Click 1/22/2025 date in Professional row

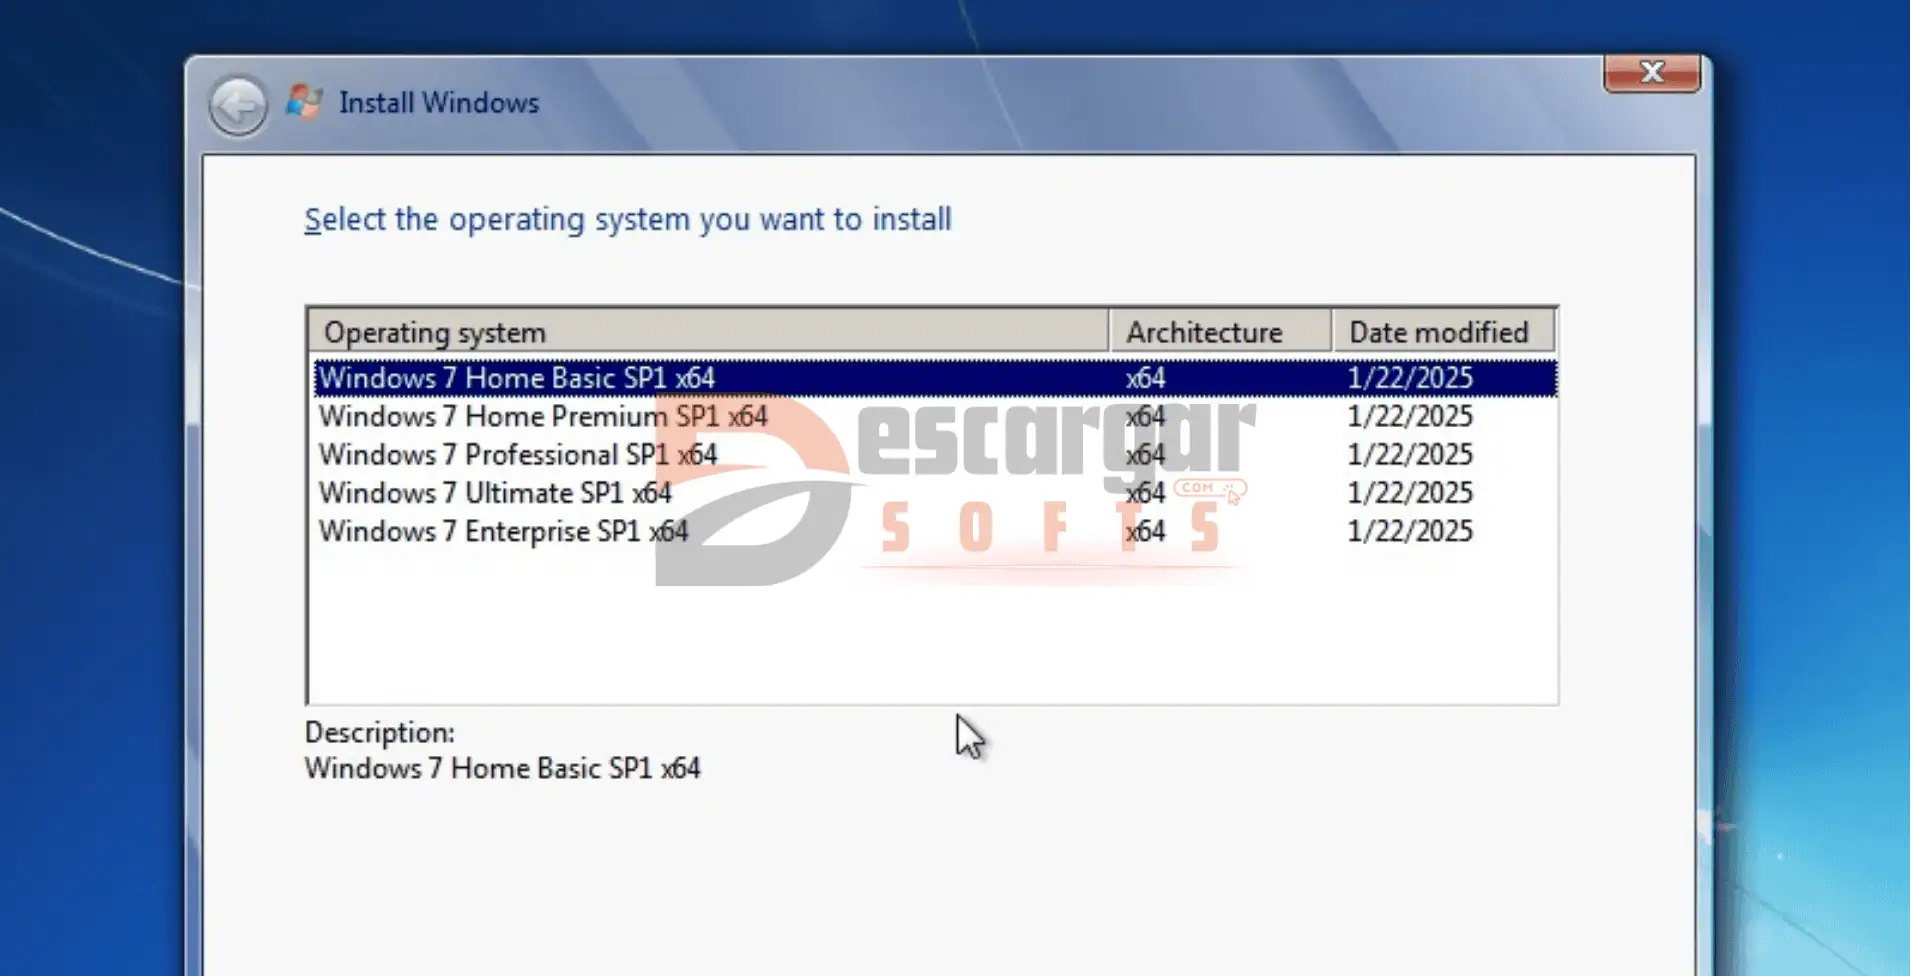(x=1410, y=455)
